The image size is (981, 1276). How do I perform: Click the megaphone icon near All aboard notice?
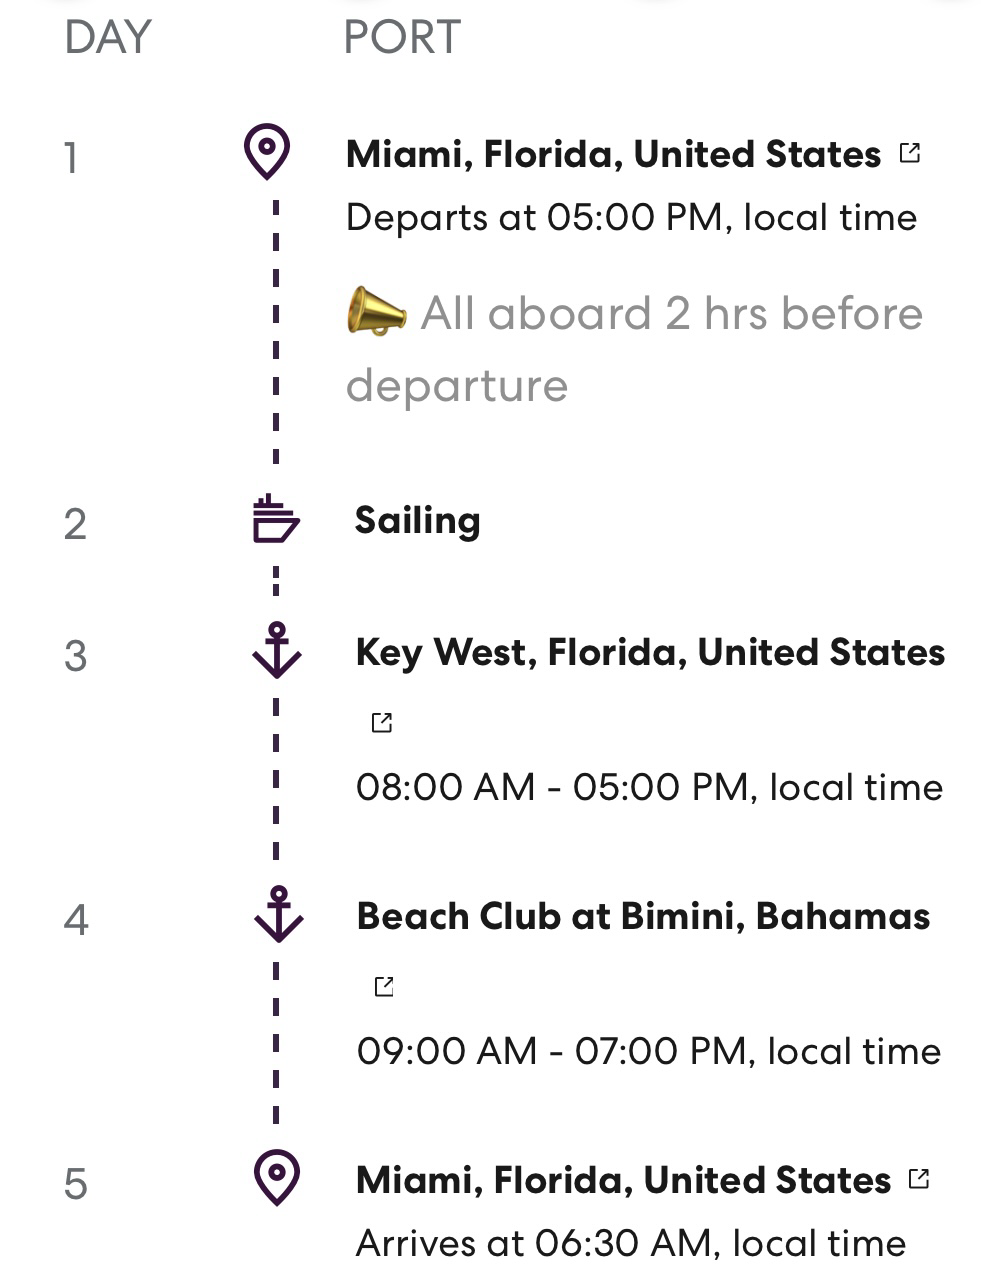point(376,311)
